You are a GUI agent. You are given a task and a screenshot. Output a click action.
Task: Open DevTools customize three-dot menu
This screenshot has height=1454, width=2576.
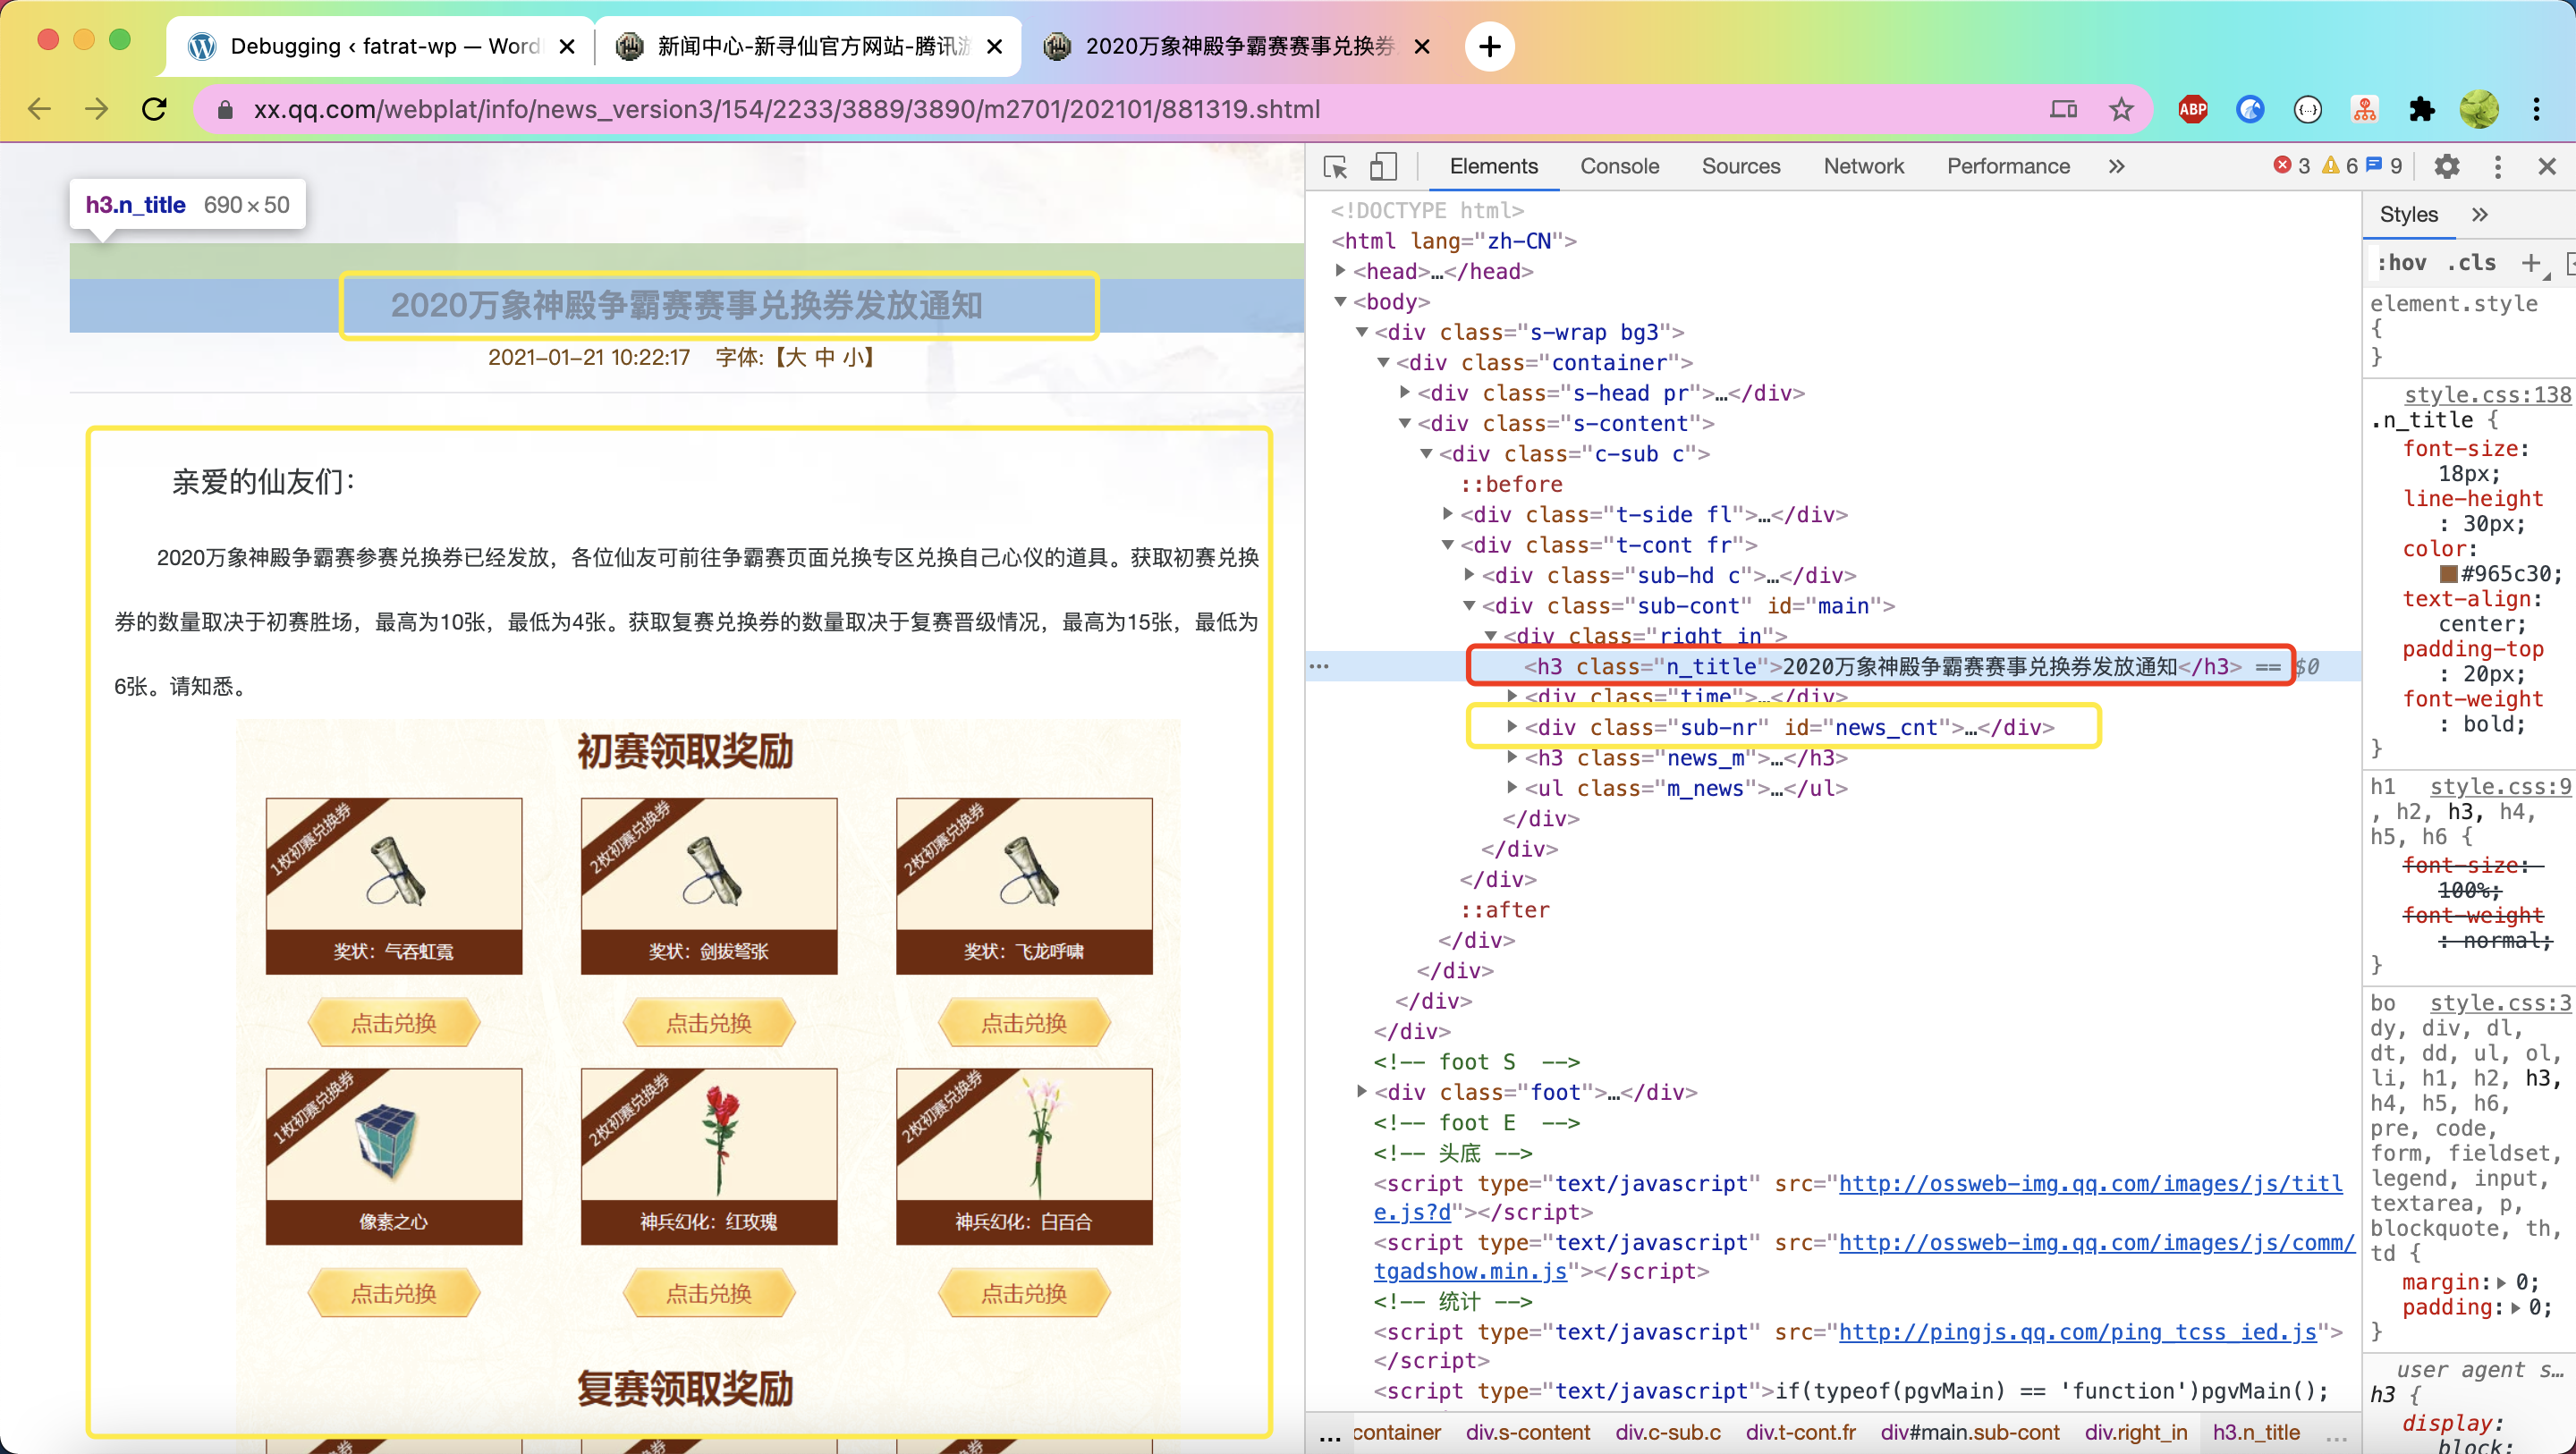pyautogui.click(x=2497, y=166)
